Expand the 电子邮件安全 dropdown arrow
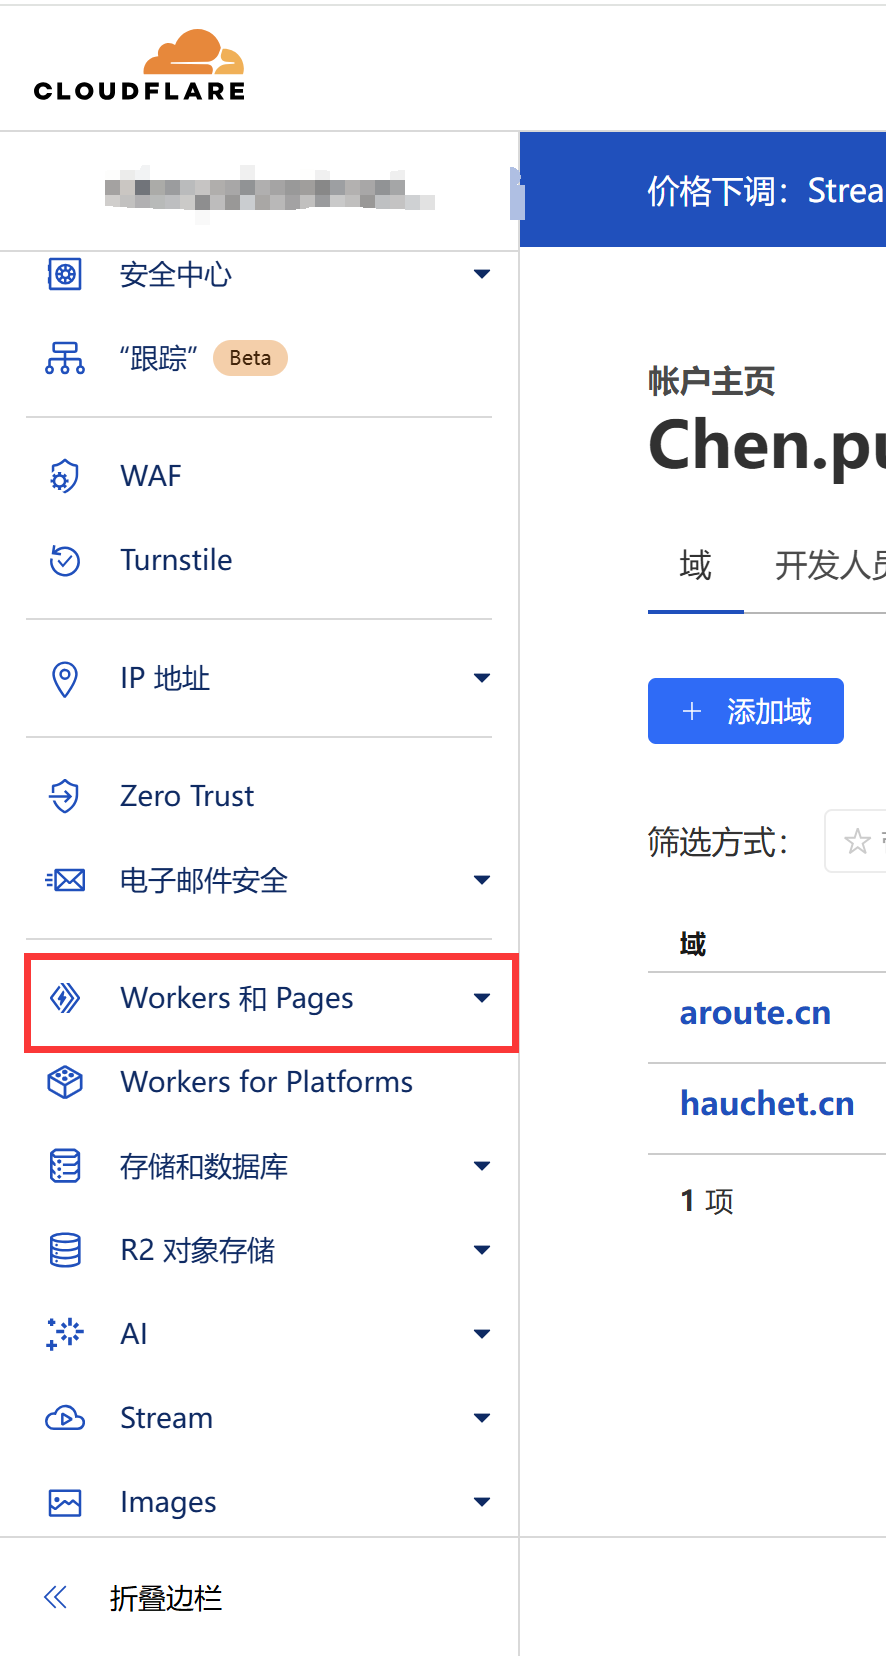 click(x=482, y=880)
